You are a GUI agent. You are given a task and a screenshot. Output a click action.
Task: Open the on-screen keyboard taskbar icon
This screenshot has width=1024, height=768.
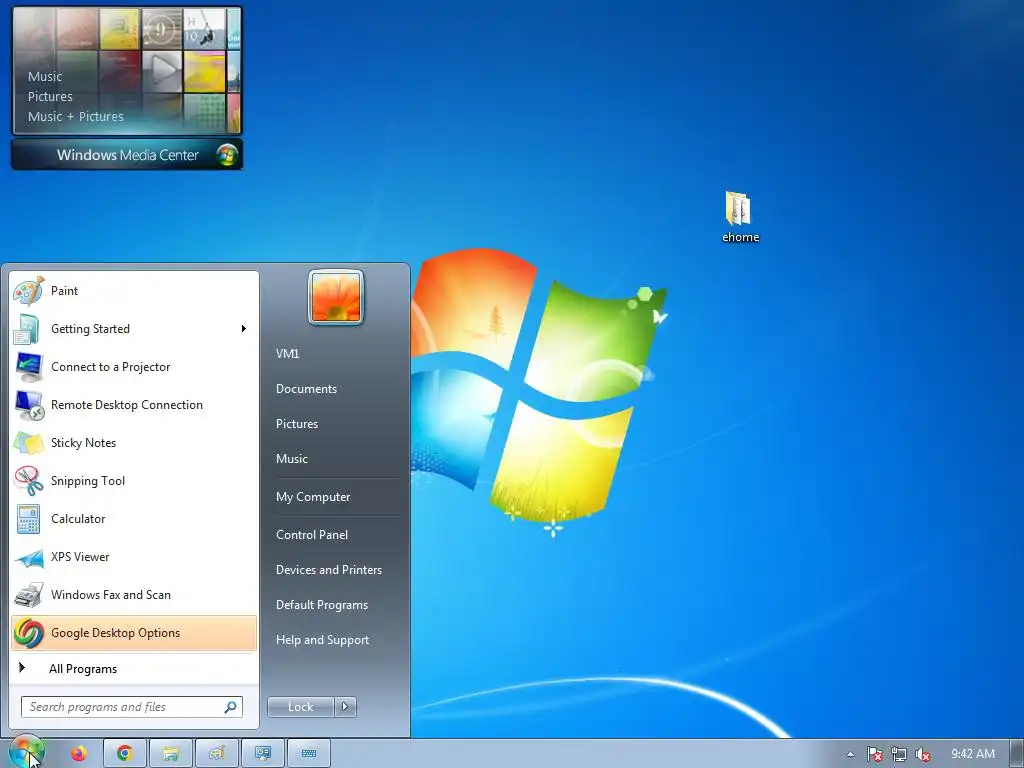309,754
